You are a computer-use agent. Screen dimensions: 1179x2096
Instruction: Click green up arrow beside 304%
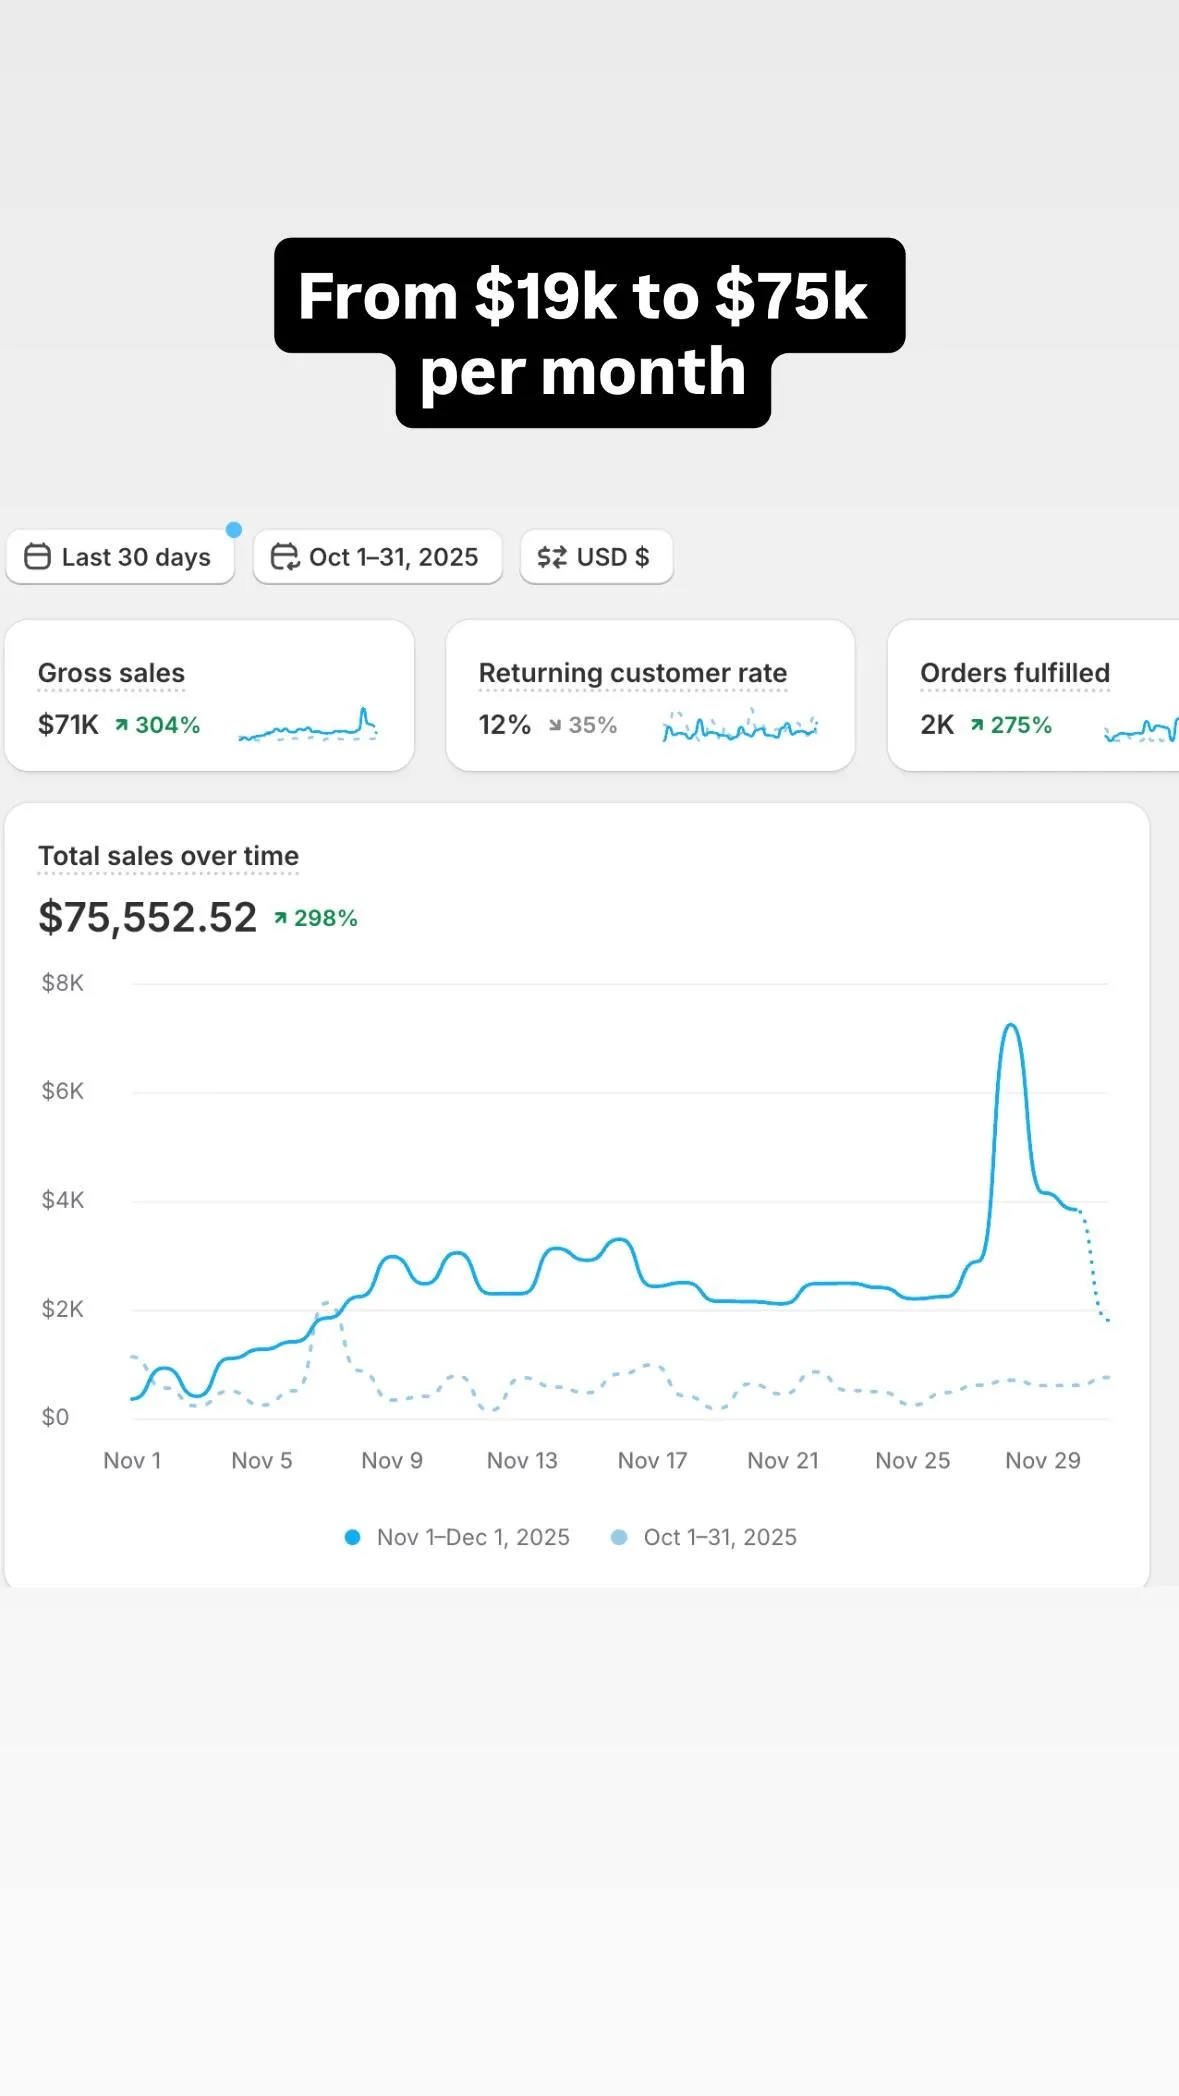(121, 725)
